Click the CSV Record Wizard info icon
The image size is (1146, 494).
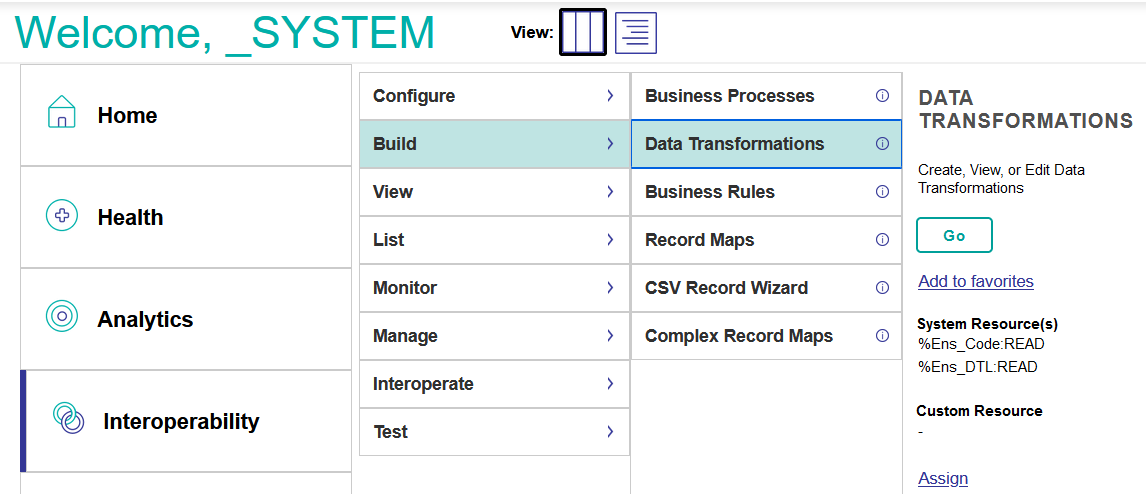882,288
